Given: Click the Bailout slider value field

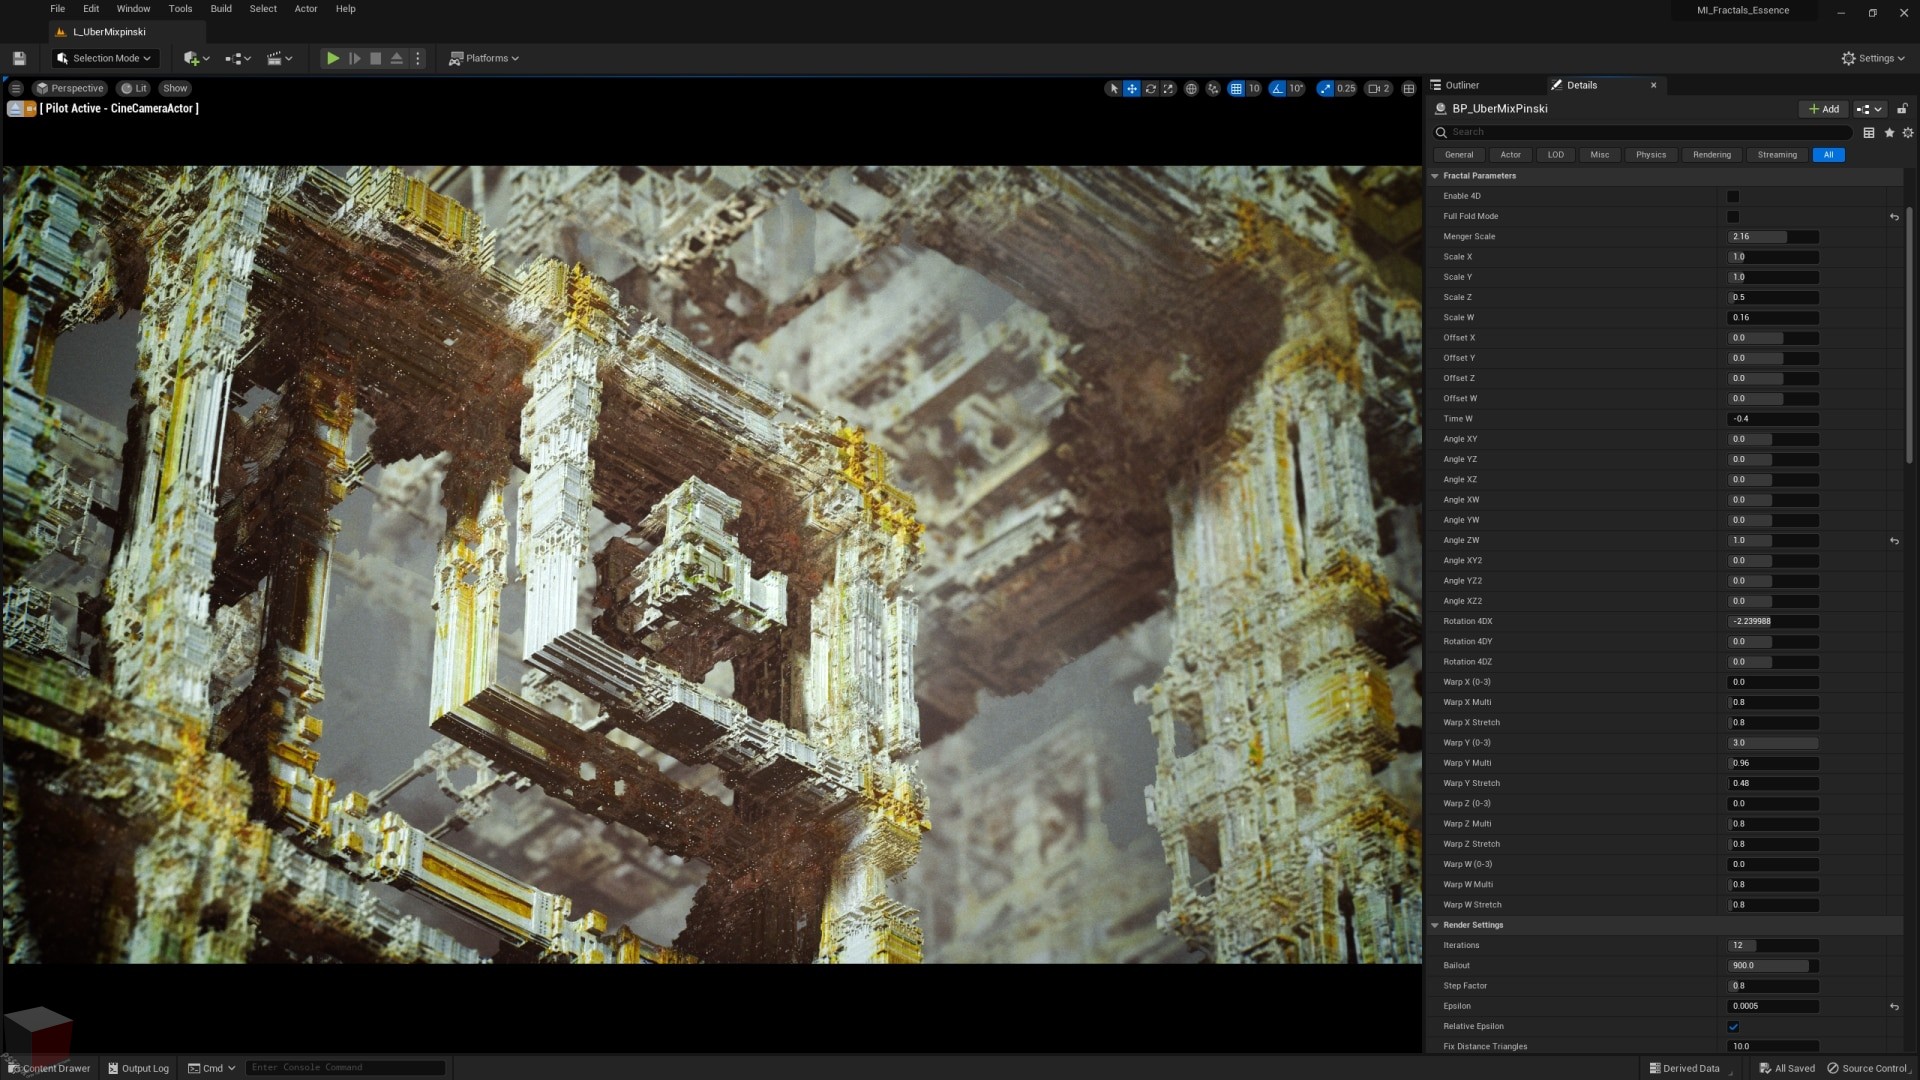Looking at the screenshot, I should click(x=1773, y=966).
